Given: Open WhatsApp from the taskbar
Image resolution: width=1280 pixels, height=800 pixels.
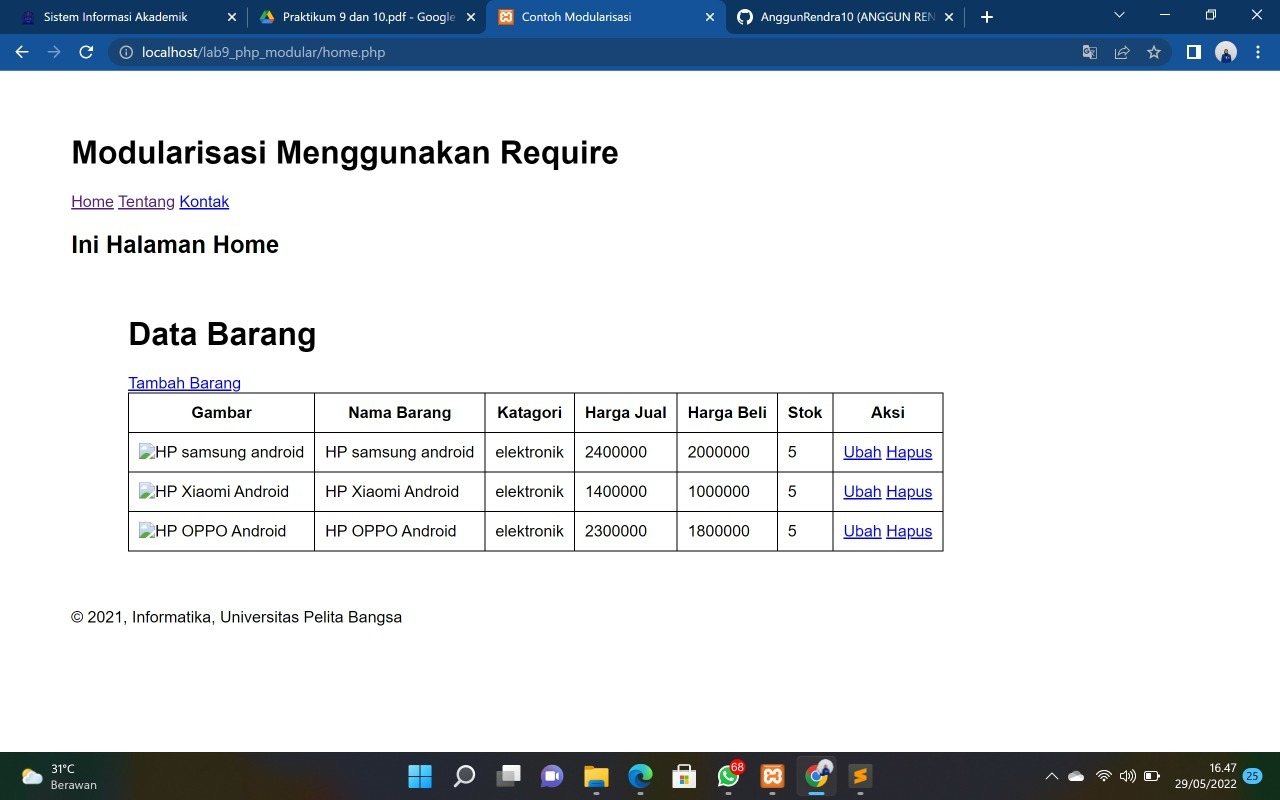Looking at the screenshot, I should point(728,776).
